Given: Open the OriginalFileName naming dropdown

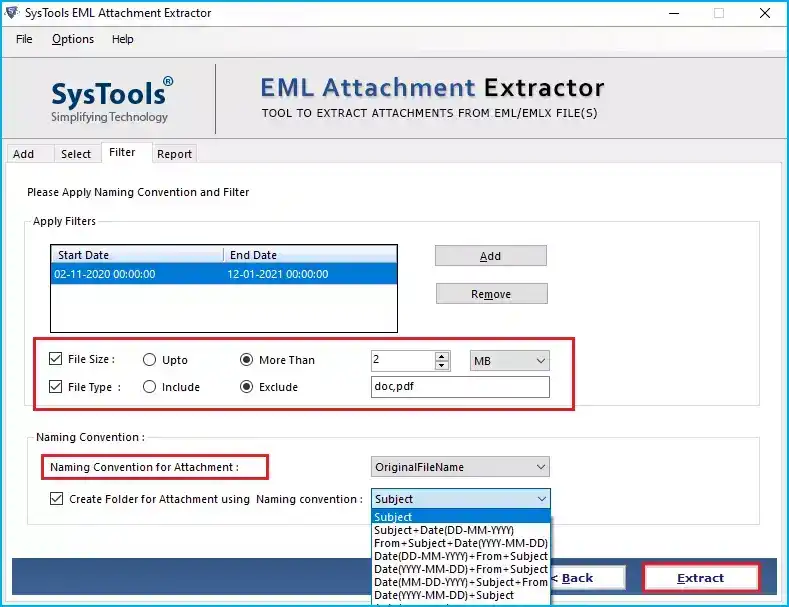Looking at the screenshot, I should click(x=460, y=467).
